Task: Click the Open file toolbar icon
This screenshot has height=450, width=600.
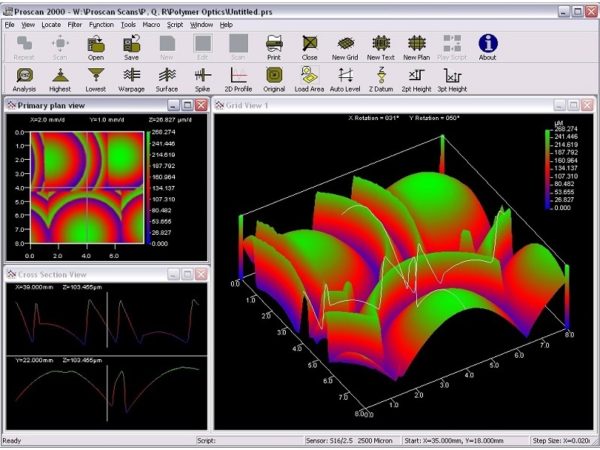Action: pos(96,45)
